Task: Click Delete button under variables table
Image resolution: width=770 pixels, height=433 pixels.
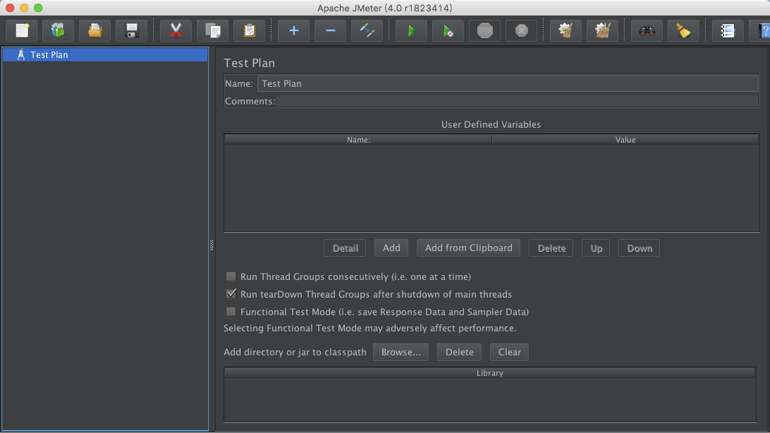Action: pyautogui.click(x=551, y=248)
